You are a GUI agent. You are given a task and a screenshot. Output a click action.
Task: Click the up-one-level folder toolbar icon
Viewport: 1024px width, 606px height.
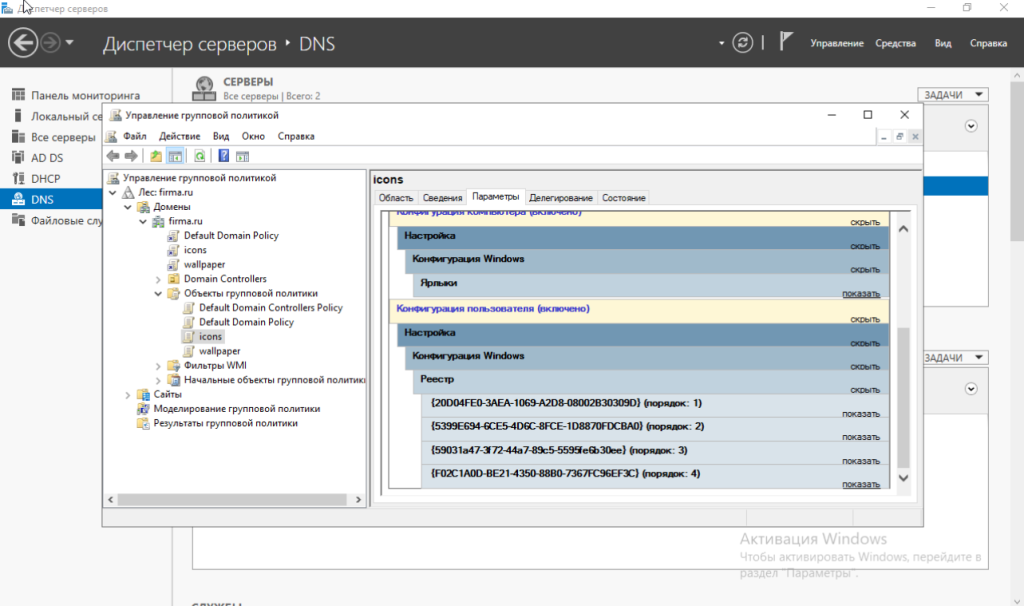(156, 156)
